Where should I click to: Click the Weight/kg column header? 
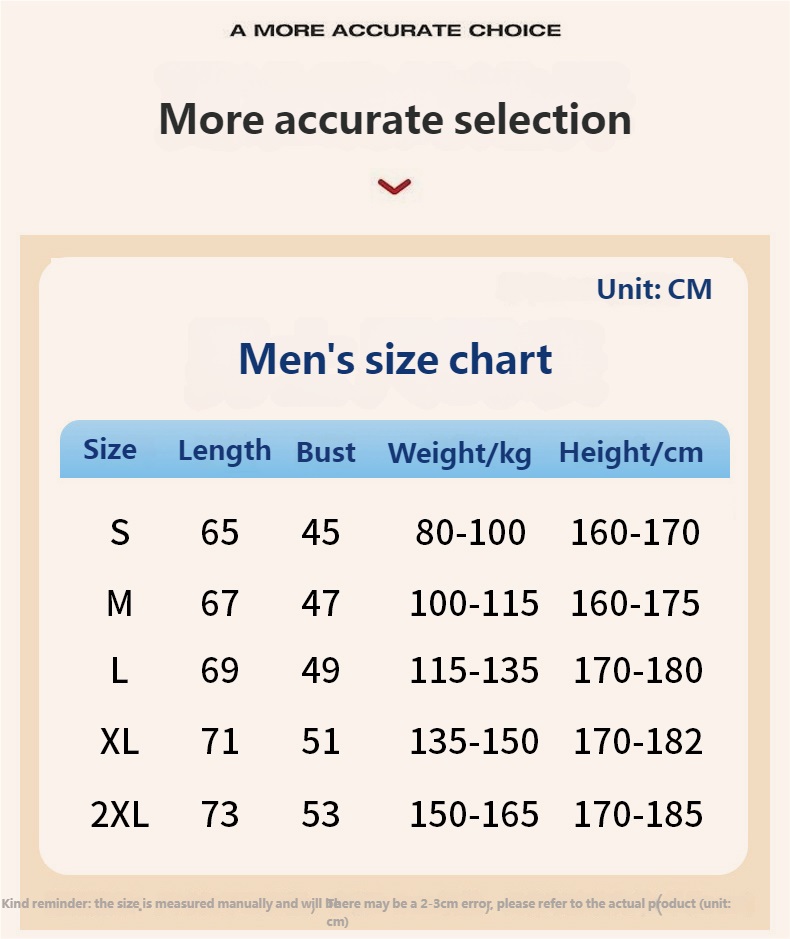459,453
